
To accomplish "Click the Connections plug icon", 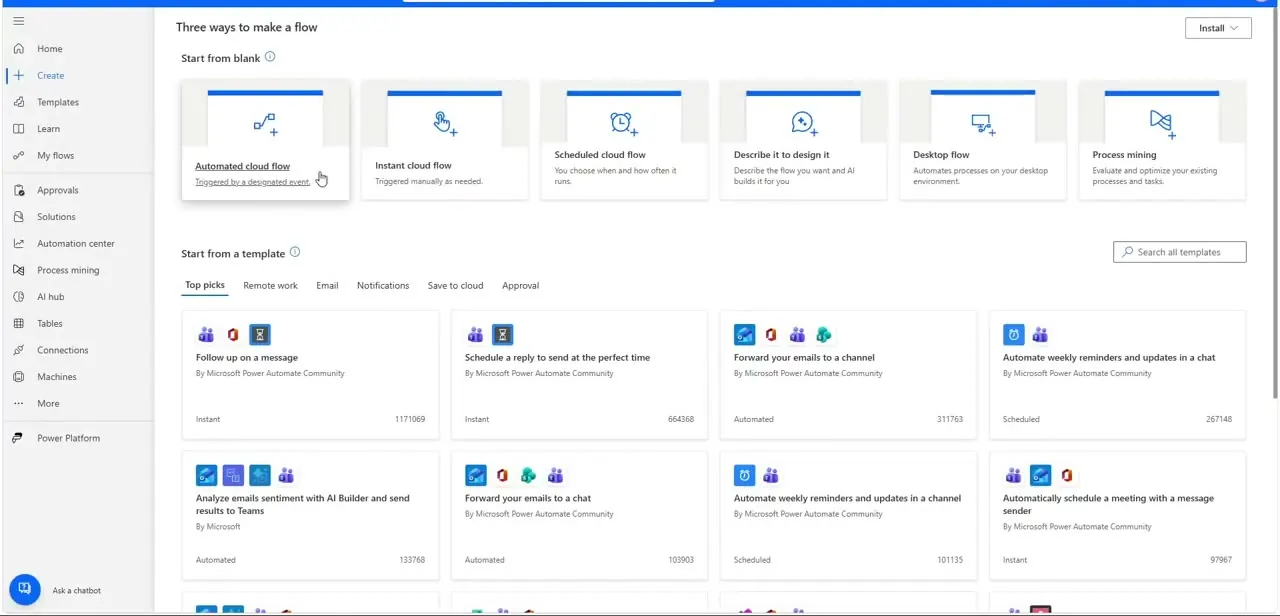I will 18,350.
